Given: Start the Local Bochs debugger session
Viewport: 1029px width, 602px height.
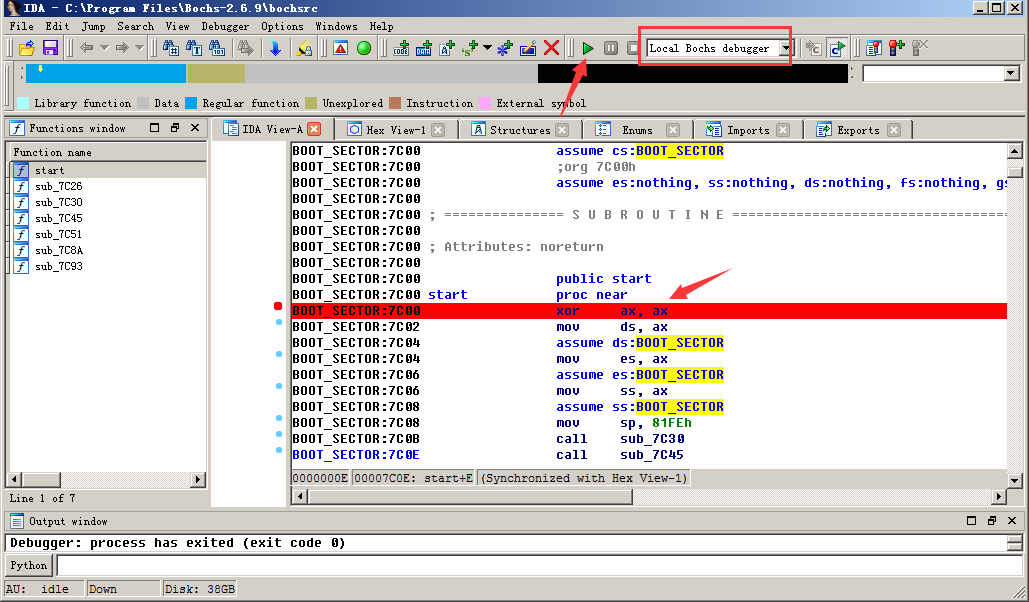Looking at the screenshot, I should 586,47.
